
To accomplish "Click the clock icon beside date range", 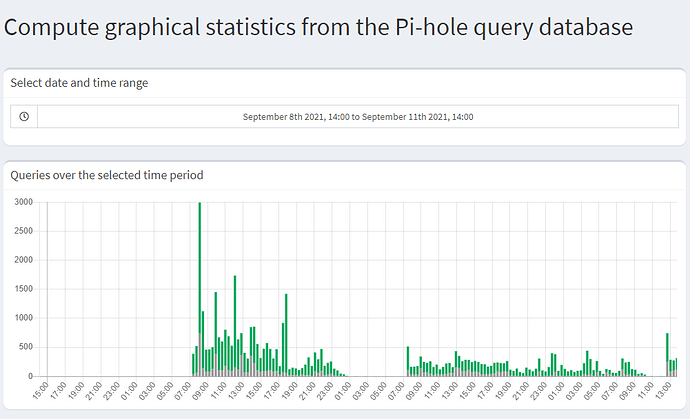I will click(x=24, y=117).
